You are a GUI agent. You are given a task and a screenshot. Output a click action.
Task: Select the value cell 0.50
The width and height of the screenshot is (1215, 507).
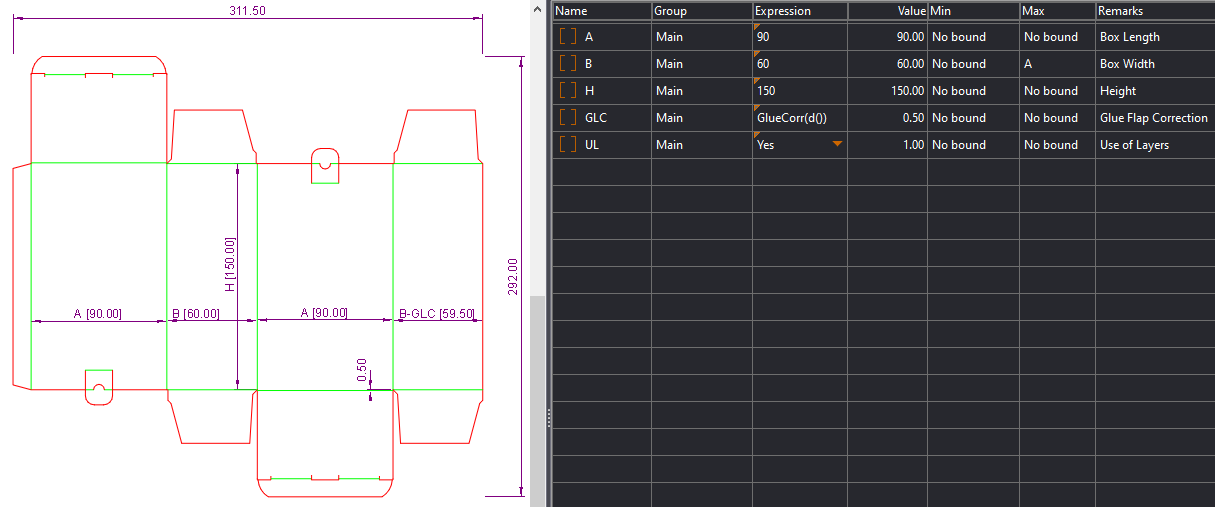tap(887, 118)
